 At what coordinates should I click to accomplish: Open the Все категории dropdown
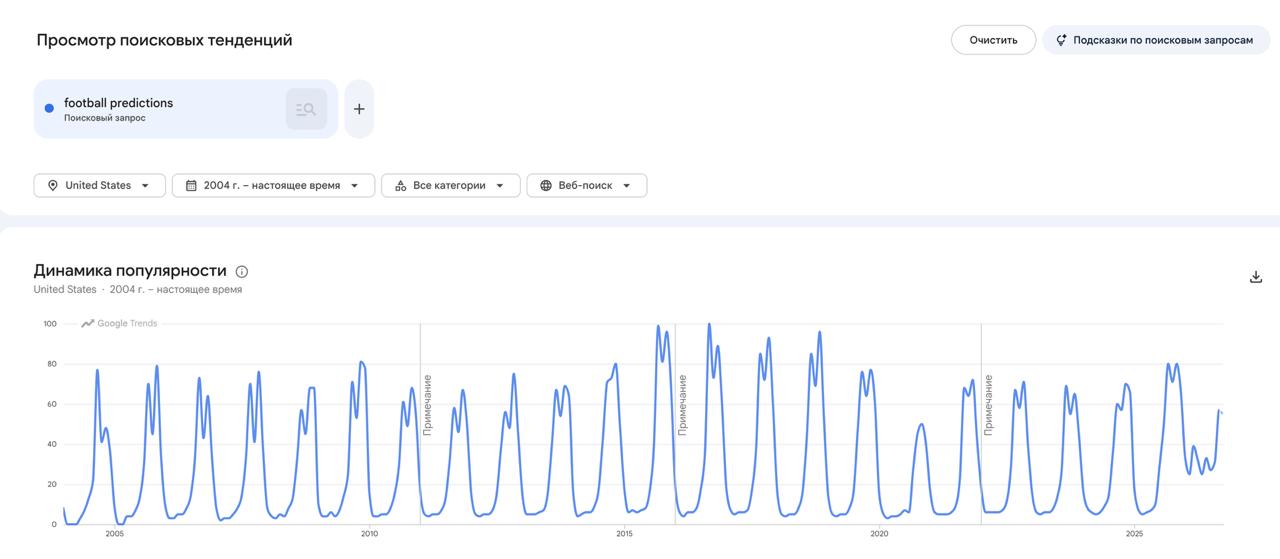point(451,185)
